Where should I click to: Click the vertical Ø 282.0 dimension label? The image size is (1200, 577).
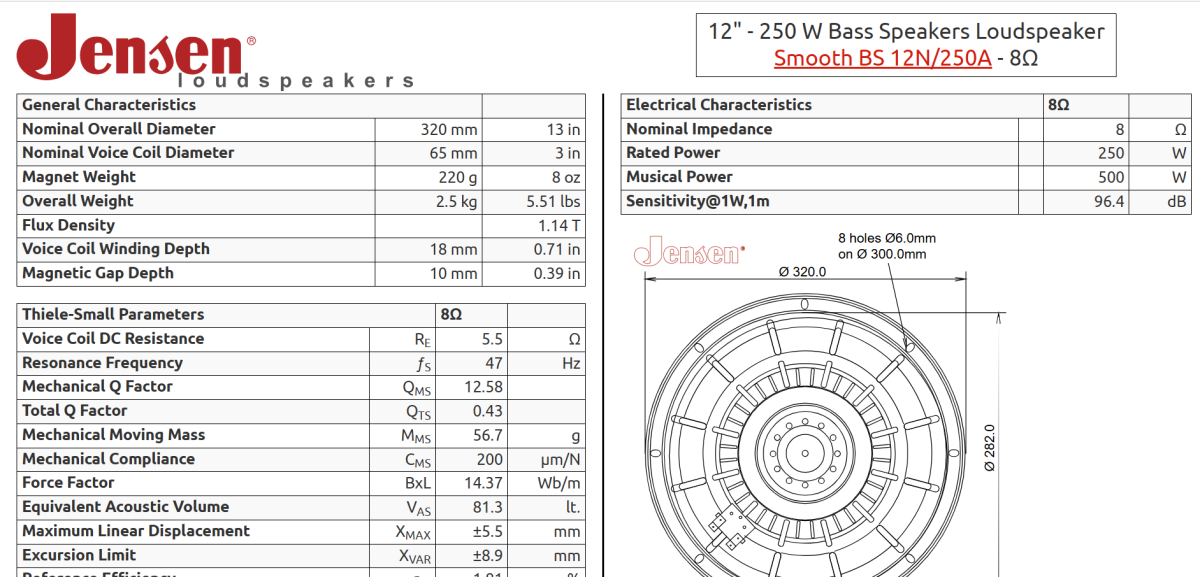pyautogui.click(x=990, y=447)
